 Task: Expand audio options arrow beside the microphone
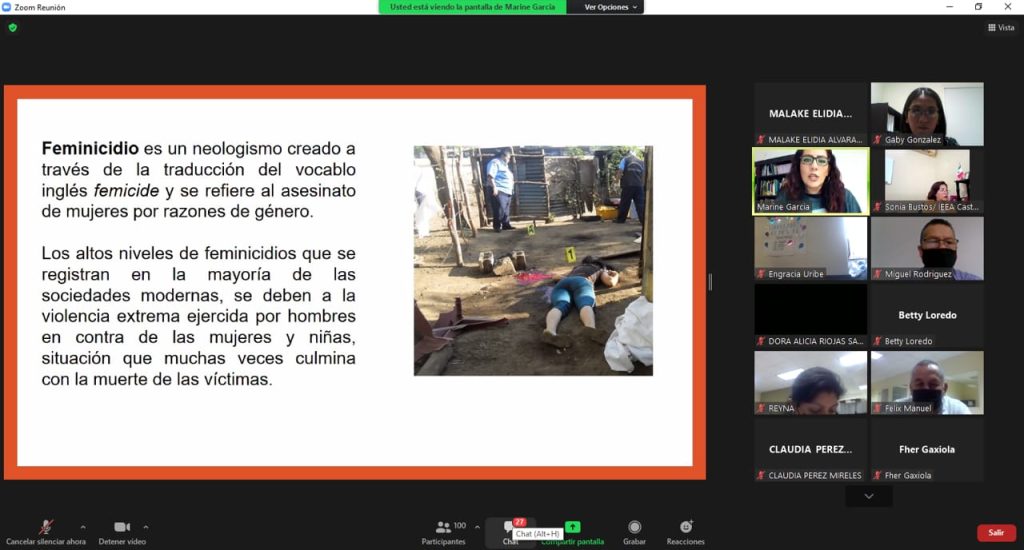tap(82, 527)
